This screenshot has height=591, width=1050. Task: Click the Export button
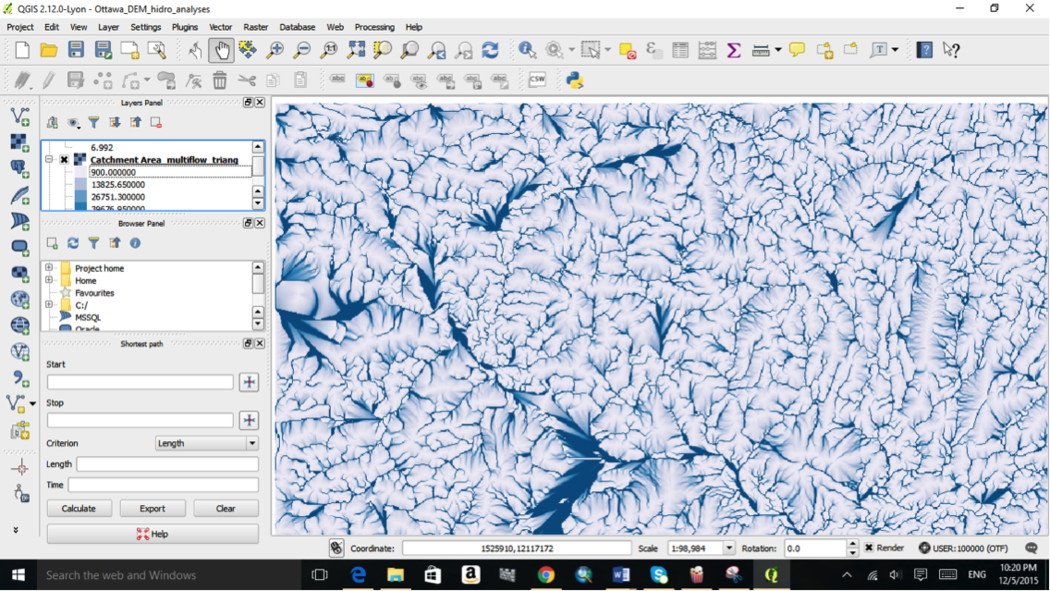click(152, 508)
